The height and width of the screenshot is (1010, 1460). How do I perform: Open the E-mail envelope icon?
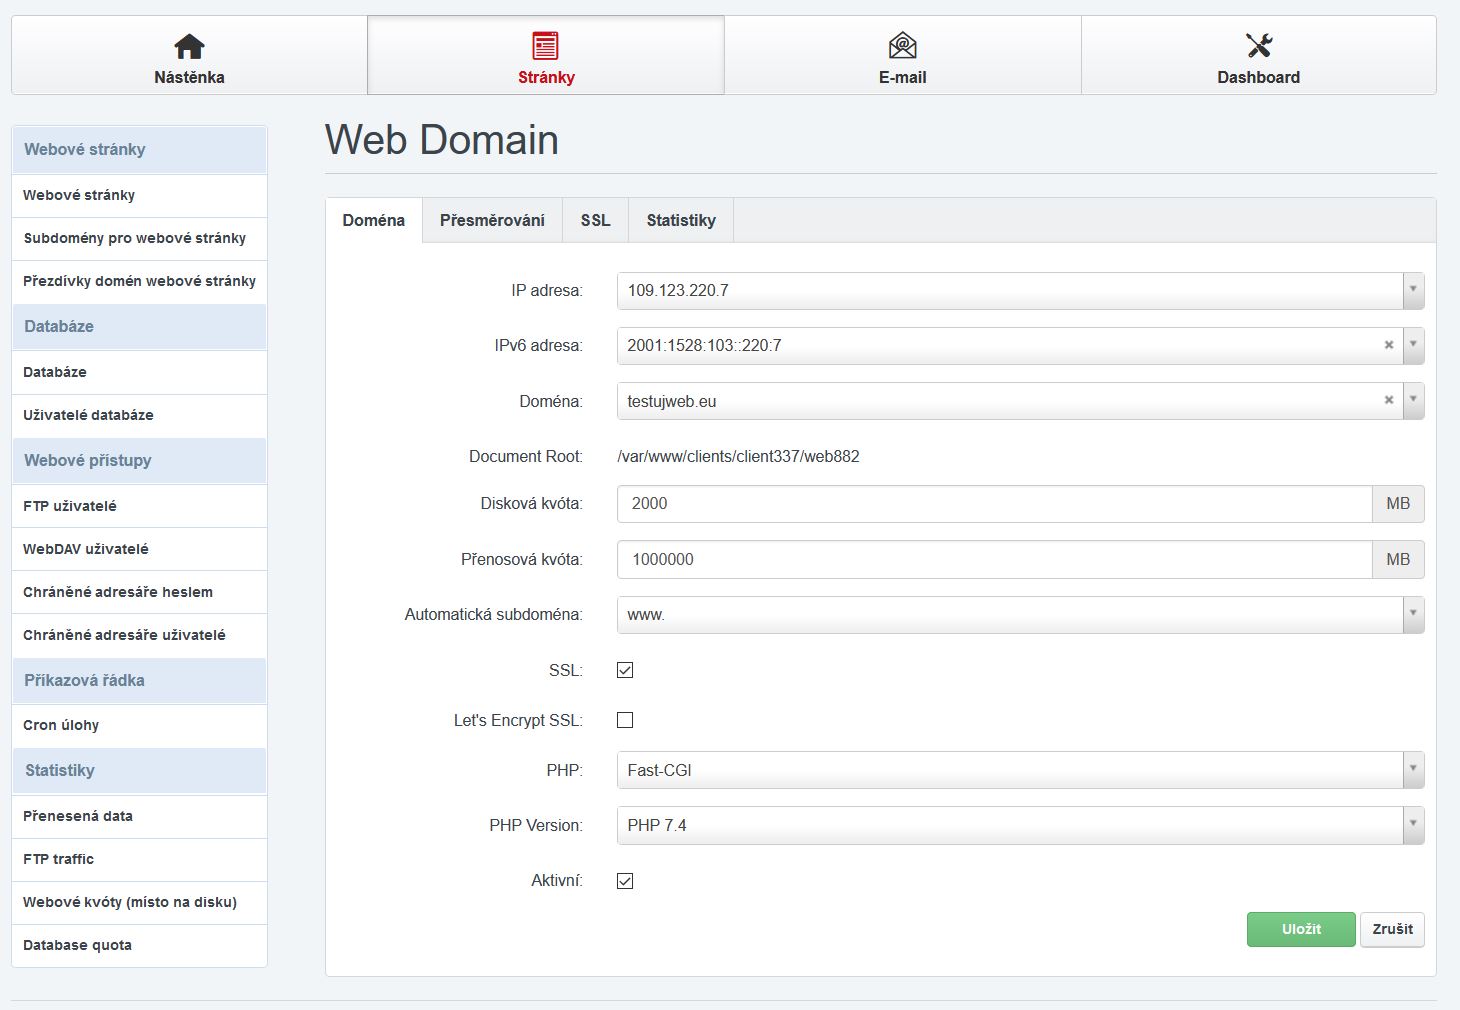(902, 46)
